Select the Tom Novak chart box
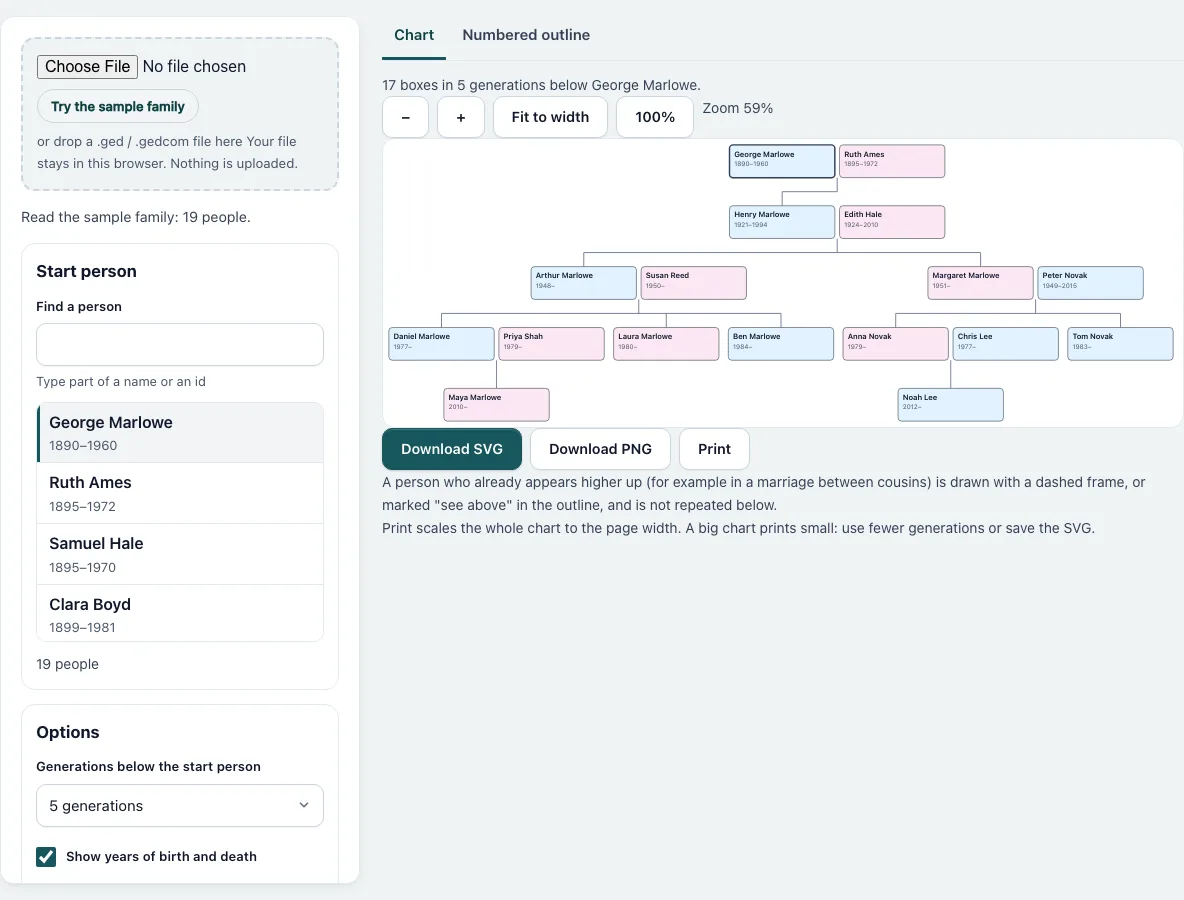 coord(1121,344)
